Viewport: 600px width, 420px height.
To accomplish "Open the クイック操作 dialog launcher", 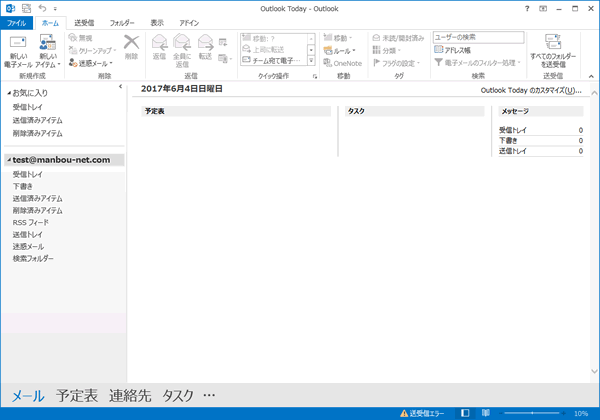I will 315,77.
